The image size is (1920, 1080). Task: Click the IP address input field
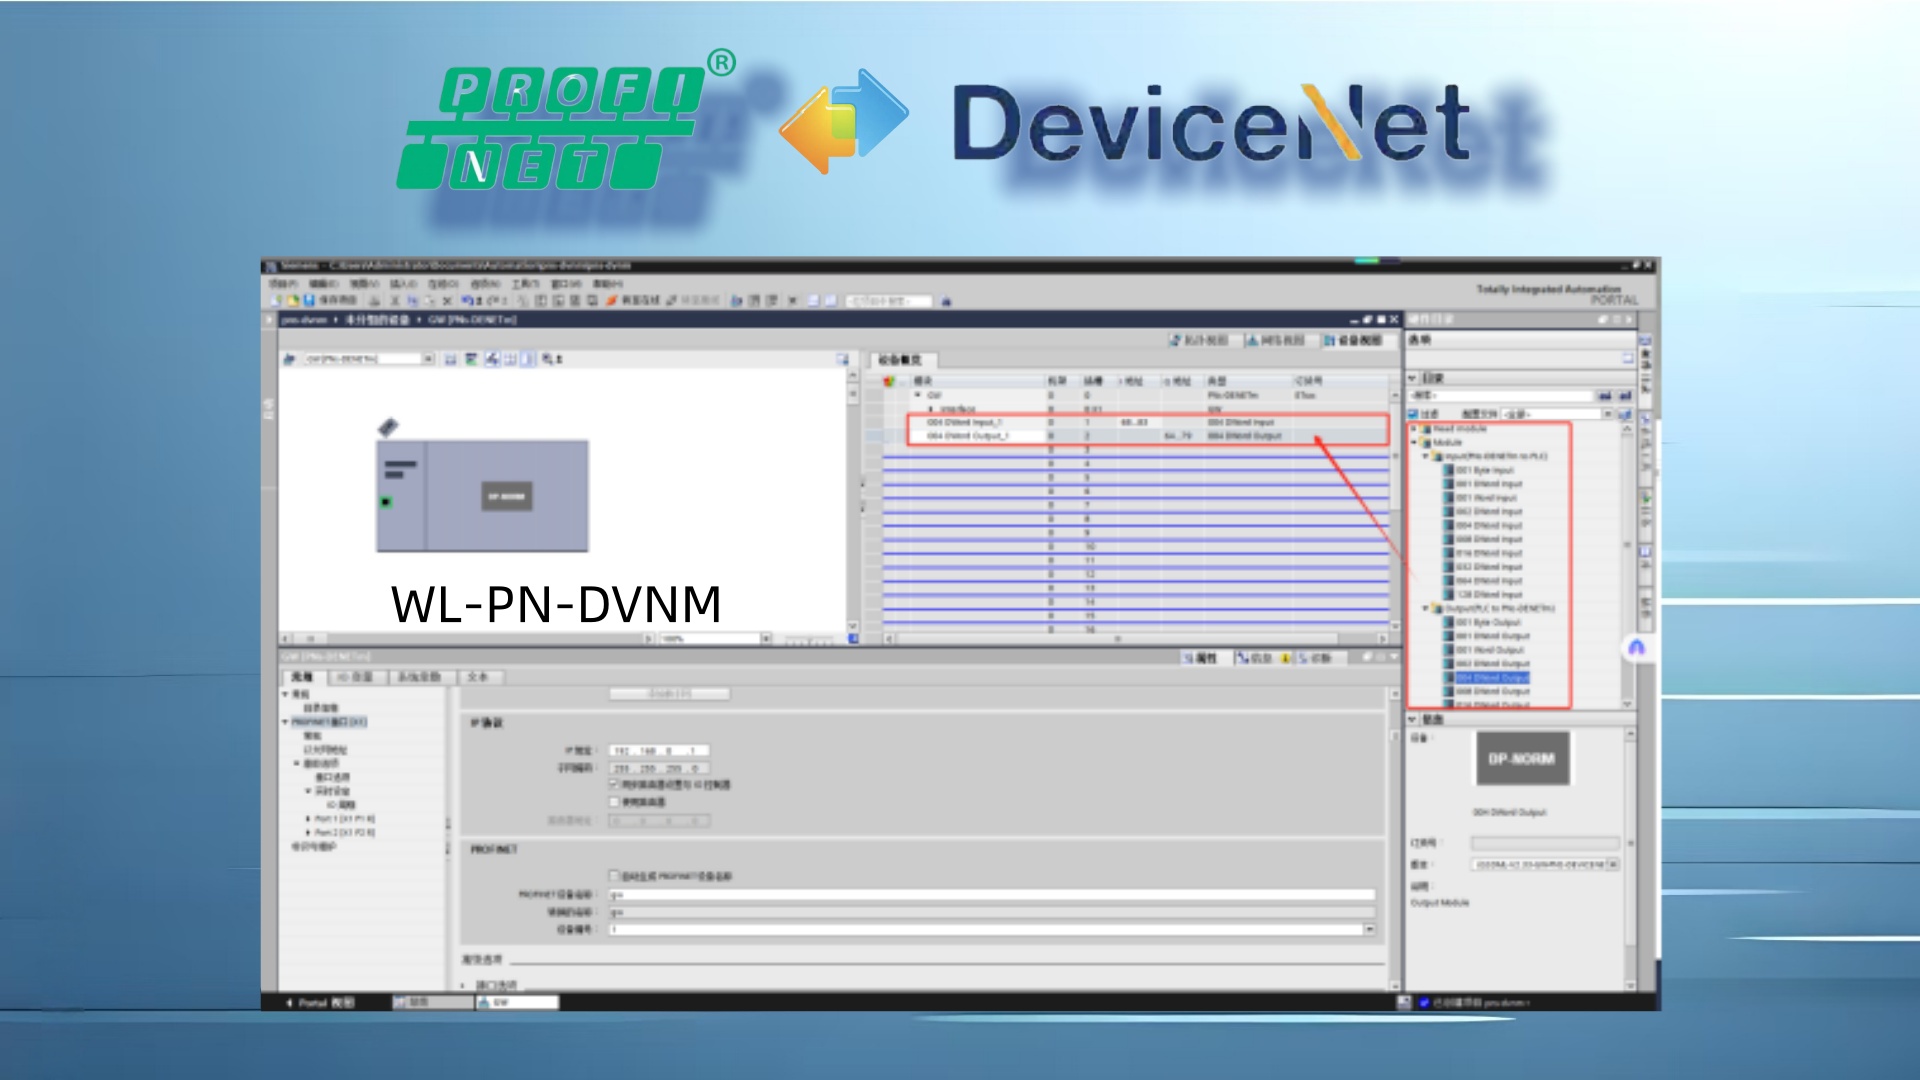(658, 751)
